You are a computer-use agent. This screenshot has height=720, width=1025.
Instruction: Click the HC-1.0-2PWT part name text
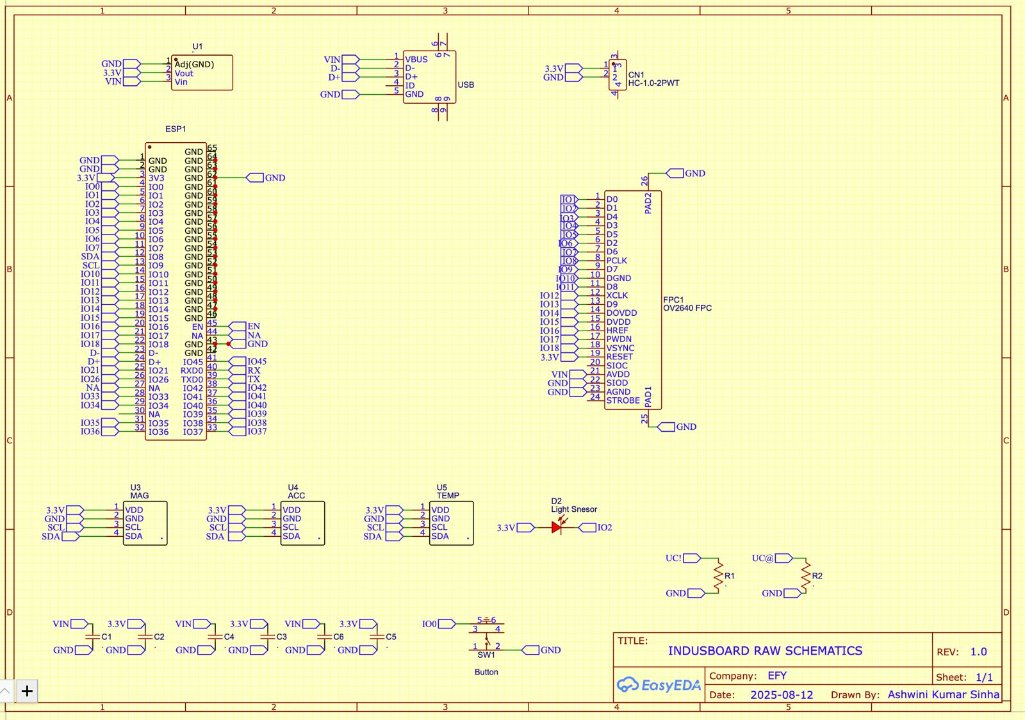coord(654,84)
